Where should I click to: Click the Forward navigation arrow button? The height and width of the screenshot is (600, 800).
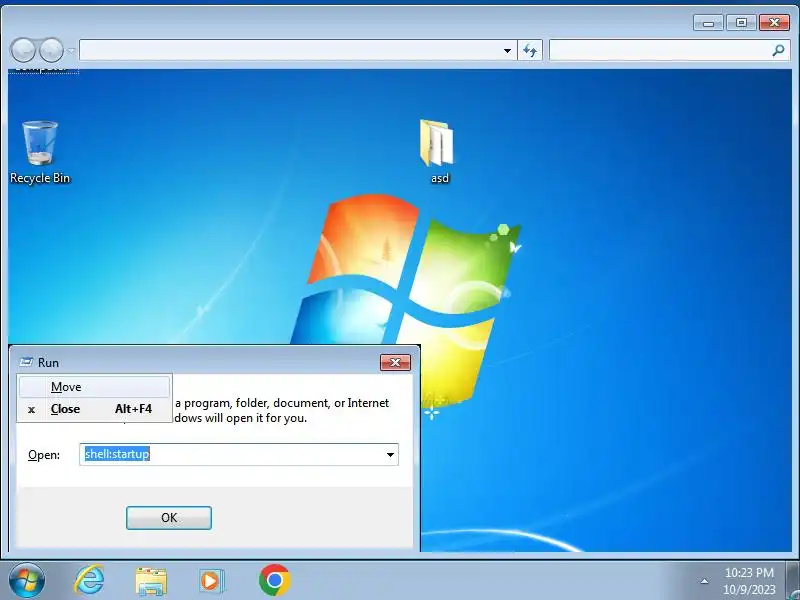coord(51,50)
